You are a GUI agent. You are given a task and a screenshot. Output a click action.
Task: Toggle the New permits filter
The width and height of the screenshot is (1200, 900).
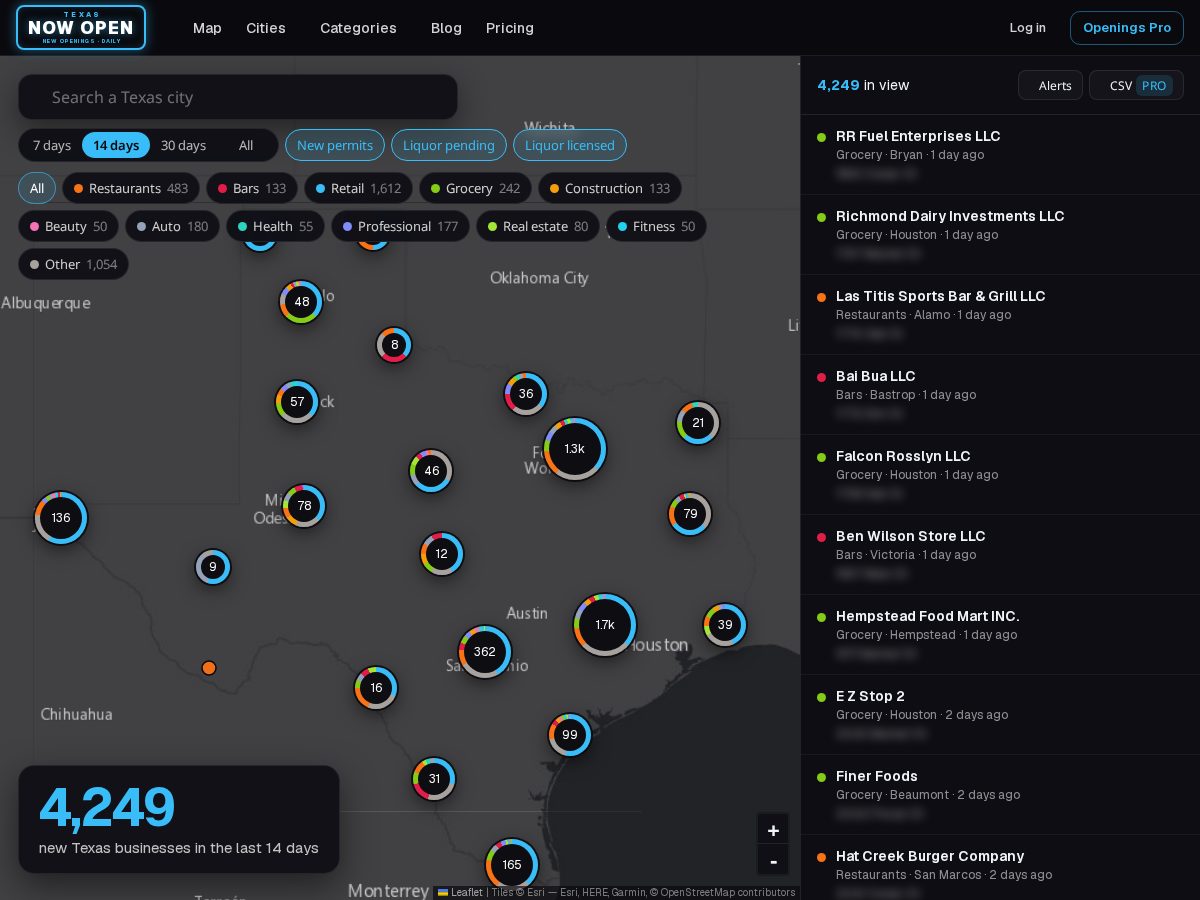pyautogui.click(x=335, y=145)
